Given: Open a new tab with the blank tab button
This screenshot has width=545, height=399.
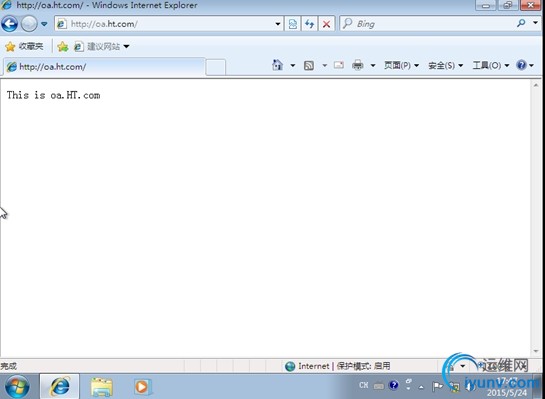Looking at the screenshot, I should coord(215,67).
